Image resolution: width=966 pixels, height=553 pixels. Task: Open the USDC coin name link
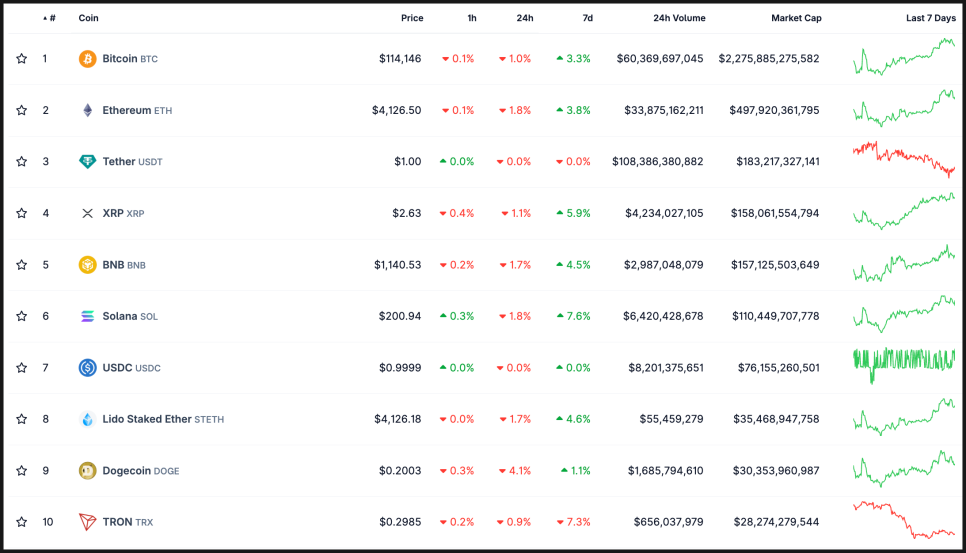(x=117, y=368)
